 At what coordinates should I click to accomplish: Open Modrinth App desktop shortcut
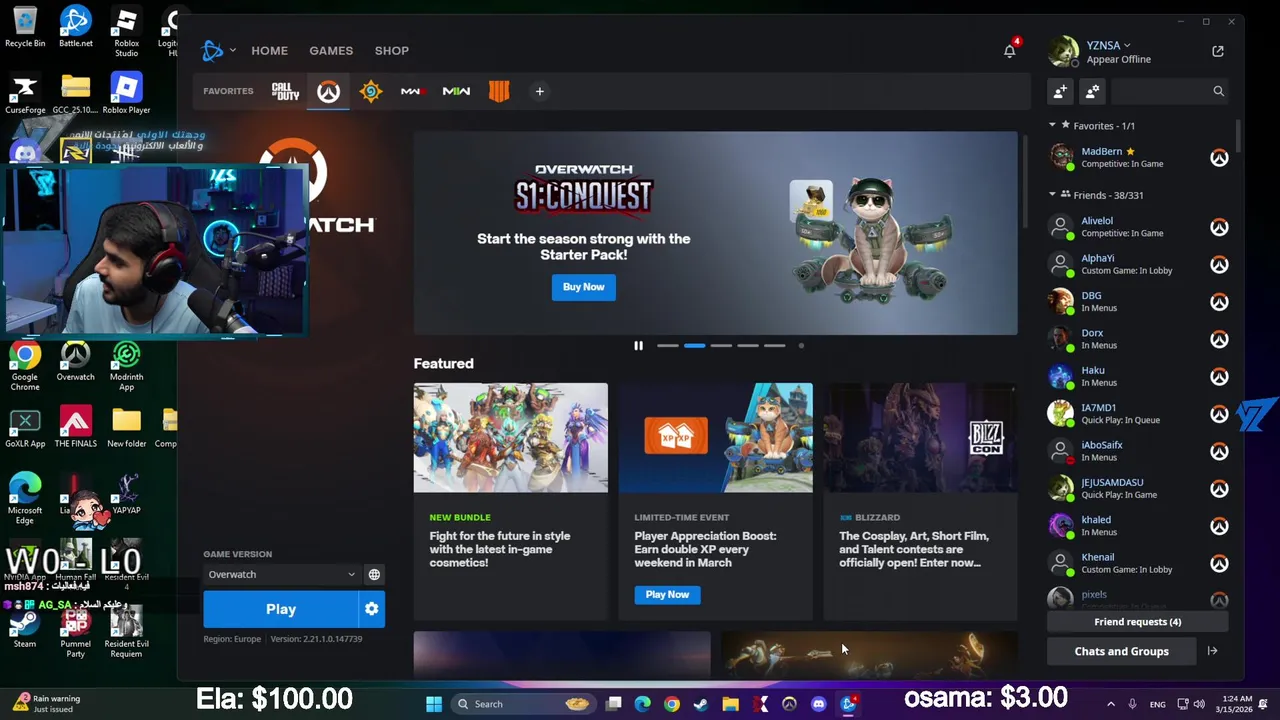click(x=126, y=365)
